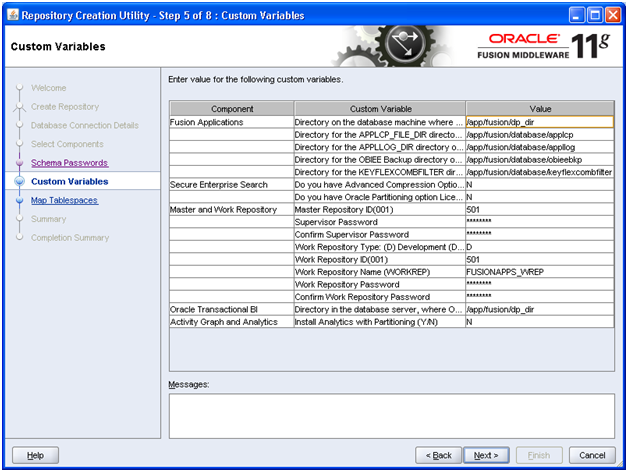Click the 'Directory for the APPLCP_FILE_DIR' variable cell
This screenshot has height=472, width=628.
[x=380, y=135]
